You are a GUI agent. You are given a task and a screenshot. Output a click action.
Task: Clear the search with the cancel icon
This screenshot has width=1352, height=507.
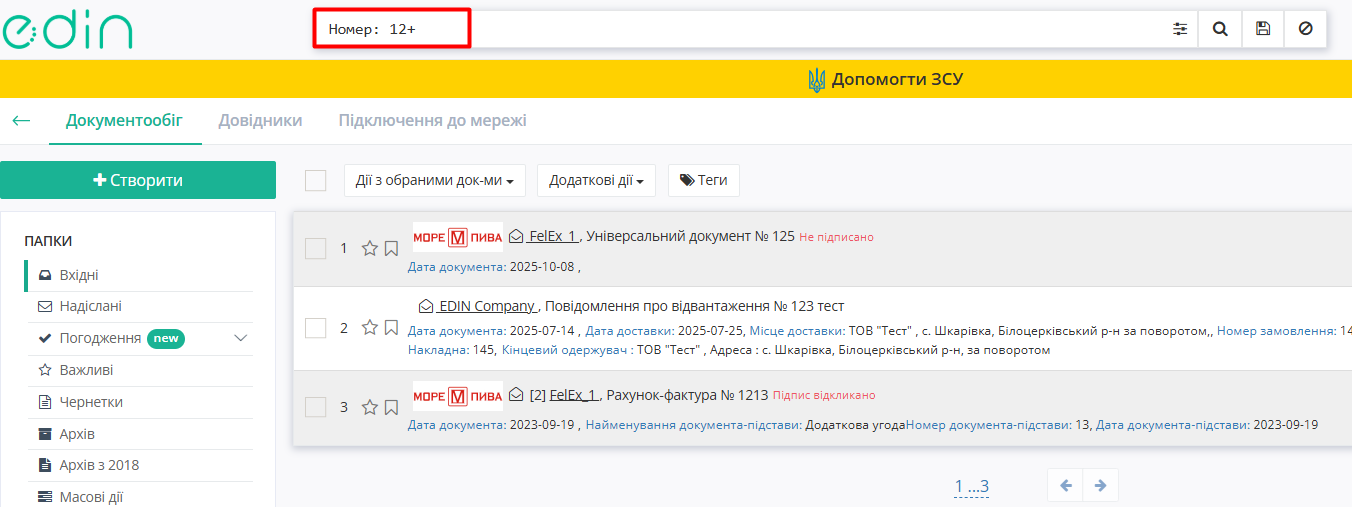click(x=1305, y=29)
